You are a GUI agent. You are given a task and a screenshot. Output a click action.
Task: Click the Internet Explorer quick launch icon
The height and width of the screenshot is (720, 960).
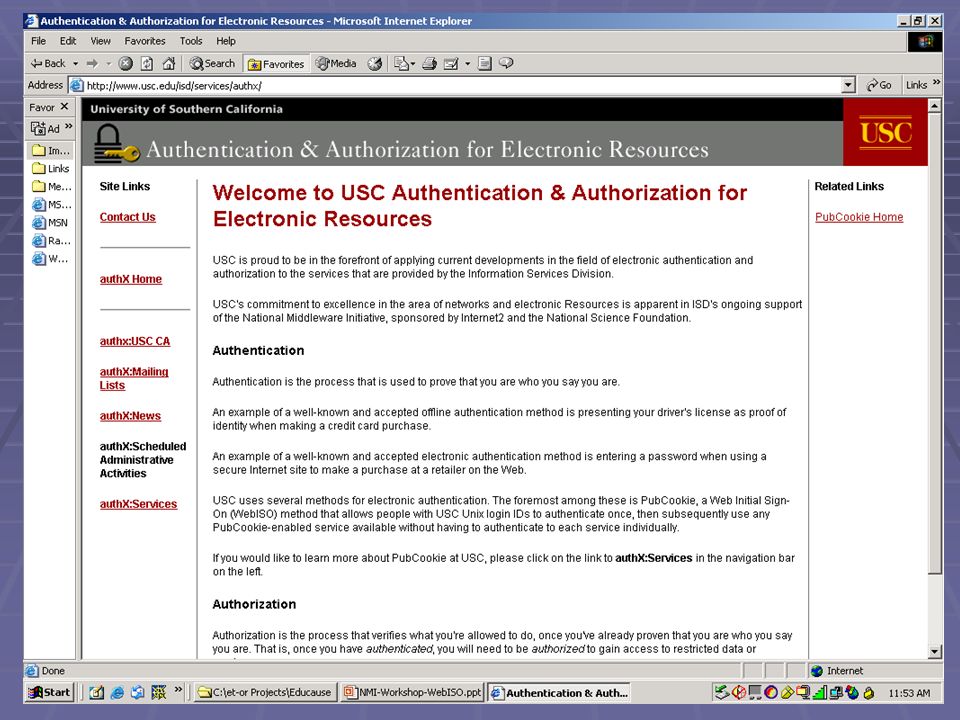point(117,692)
